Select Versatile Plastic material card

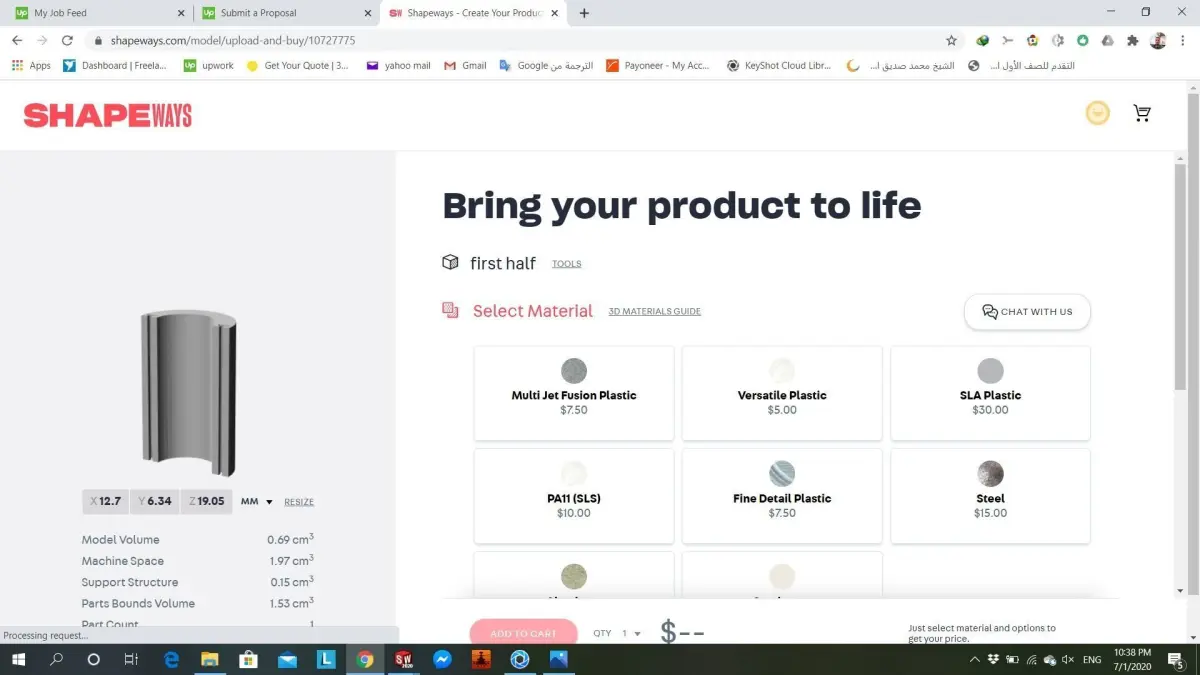pos(782,393)
